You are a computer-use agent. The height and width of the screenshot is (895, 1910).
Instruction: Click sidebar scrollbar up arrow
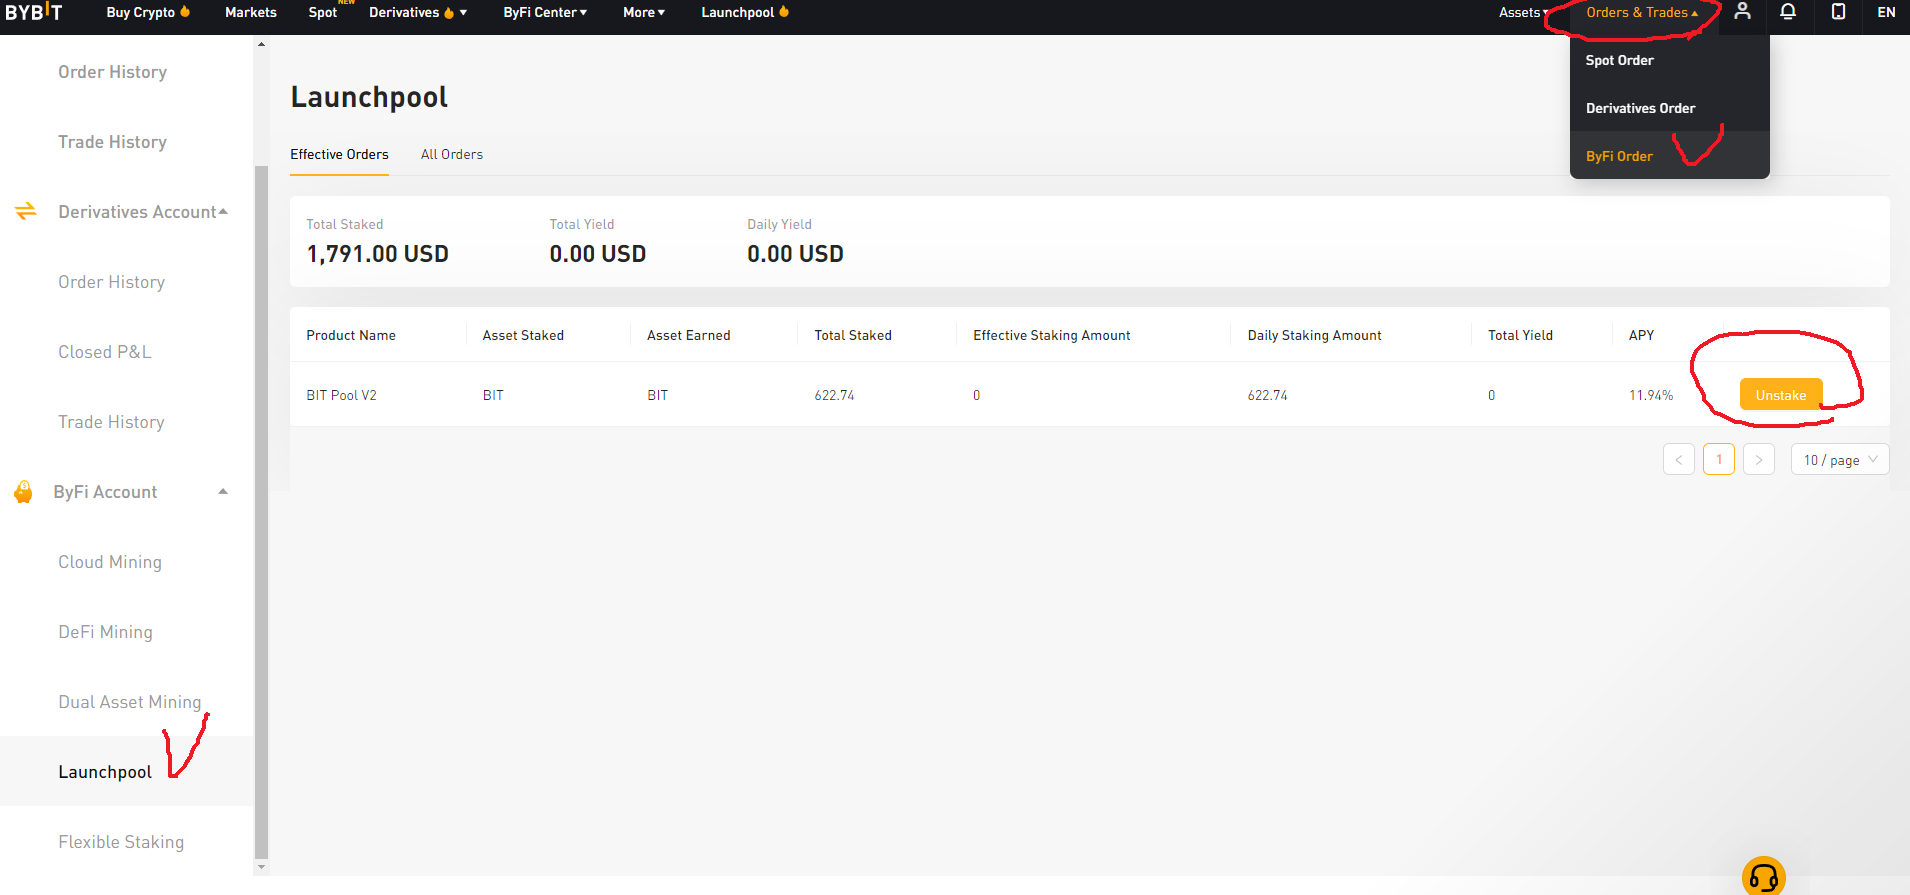[261, 44]
